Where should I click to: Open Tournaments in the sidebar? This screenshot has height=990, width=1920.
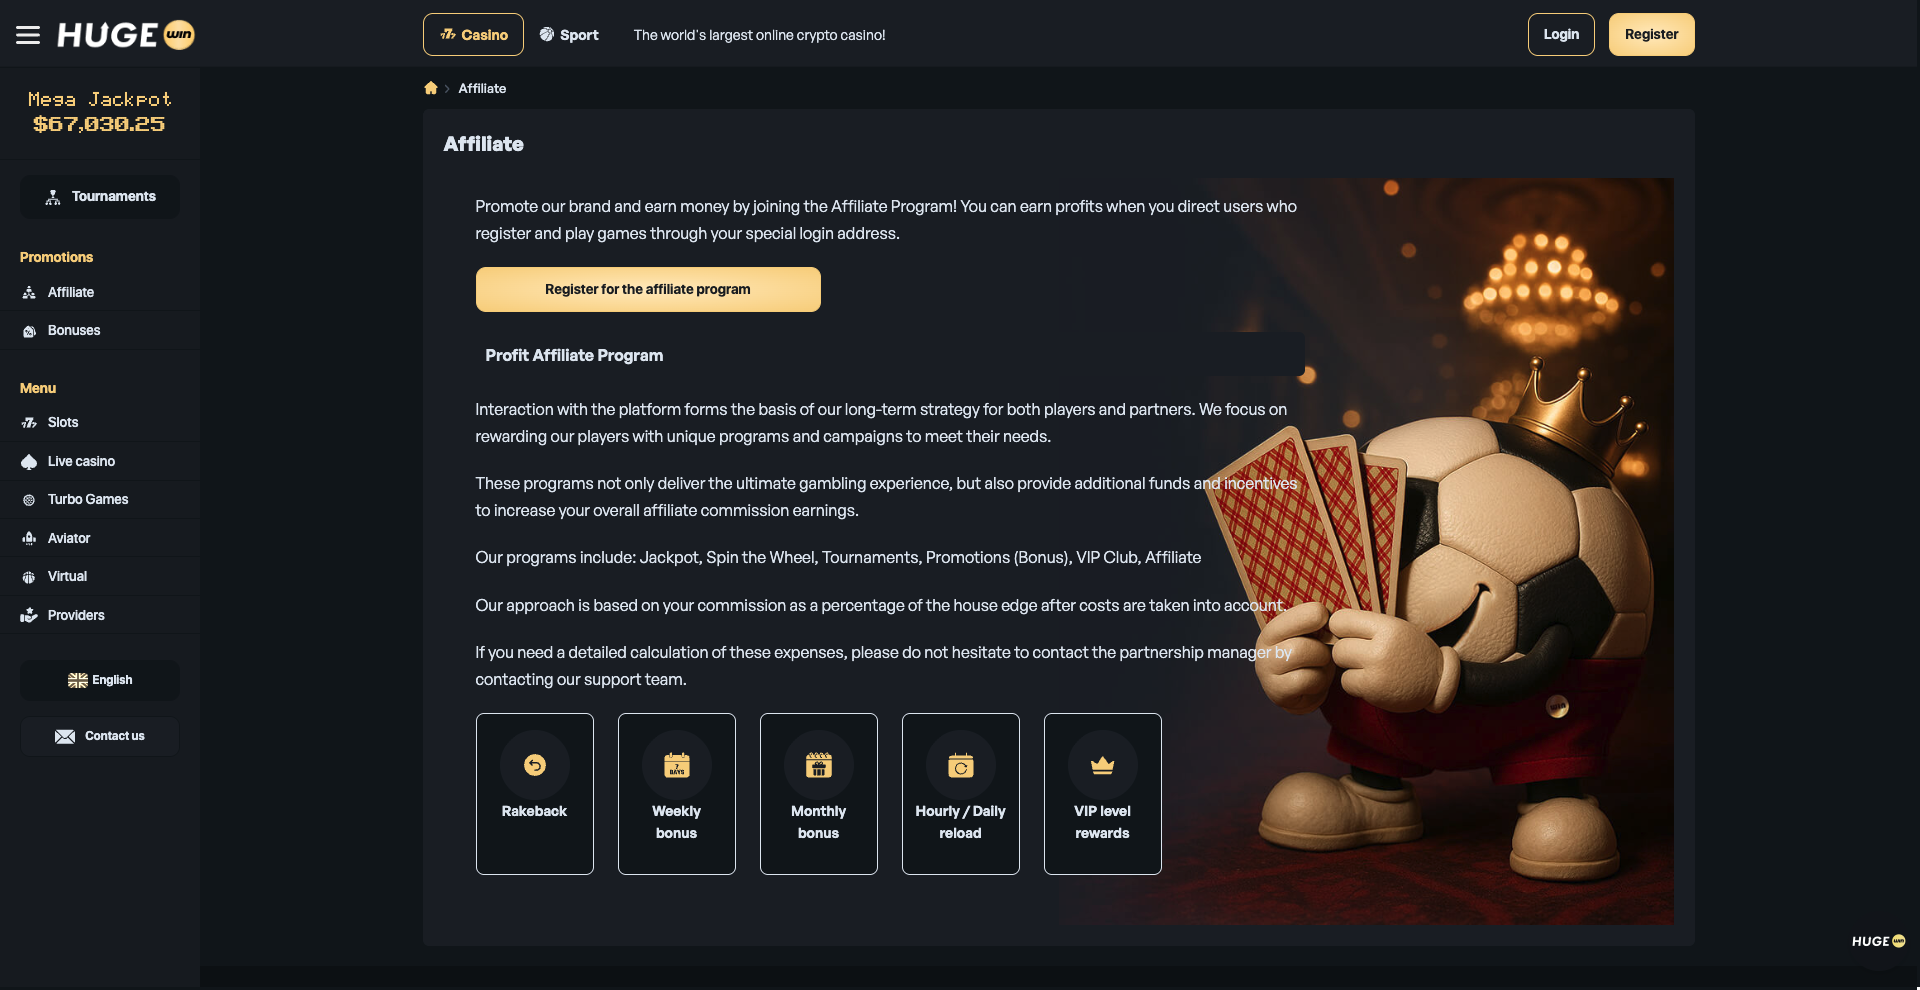pos(100,197)
